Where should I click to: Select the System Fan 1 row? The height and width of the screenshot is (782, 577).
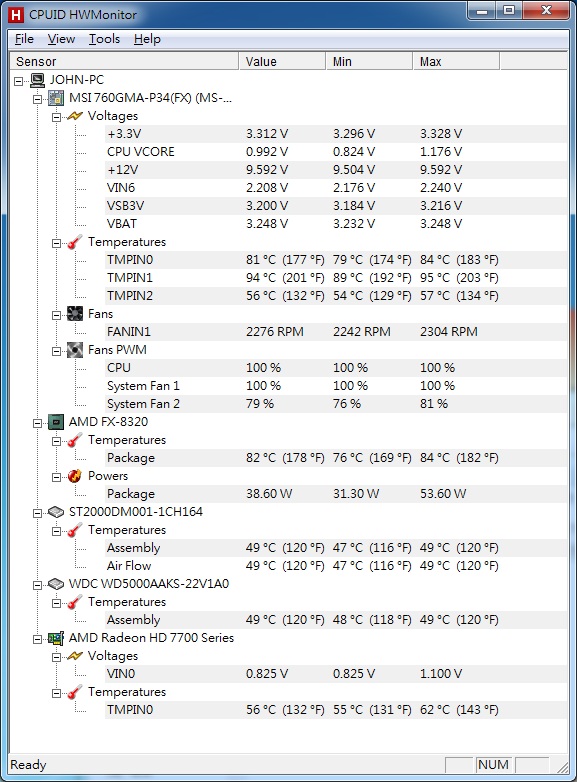(x=336, y=386)
